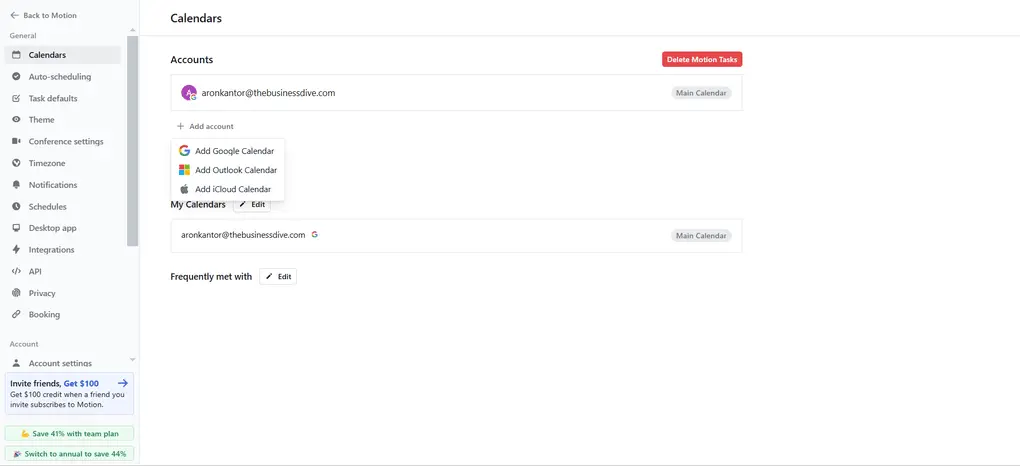
Task: Choose Add Google Calendar
Action: tap(228, 150)
